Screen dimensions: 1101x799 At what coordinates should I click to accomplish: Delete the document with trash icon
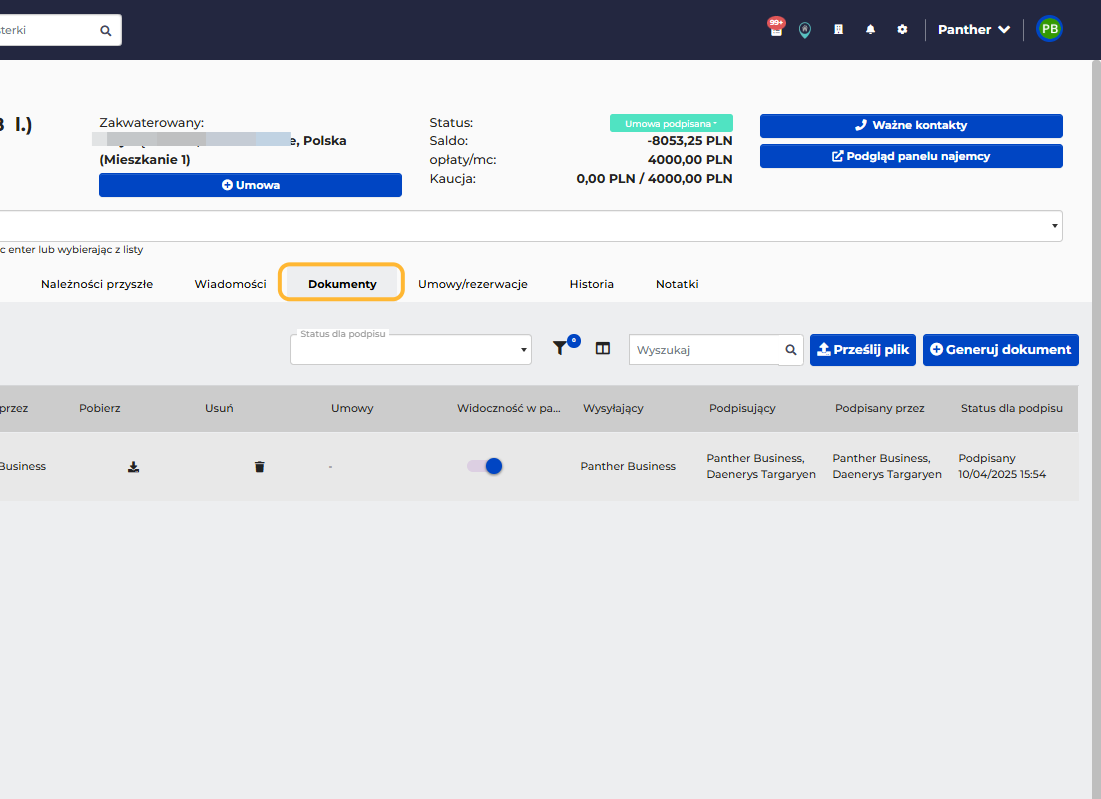(260, 467)
